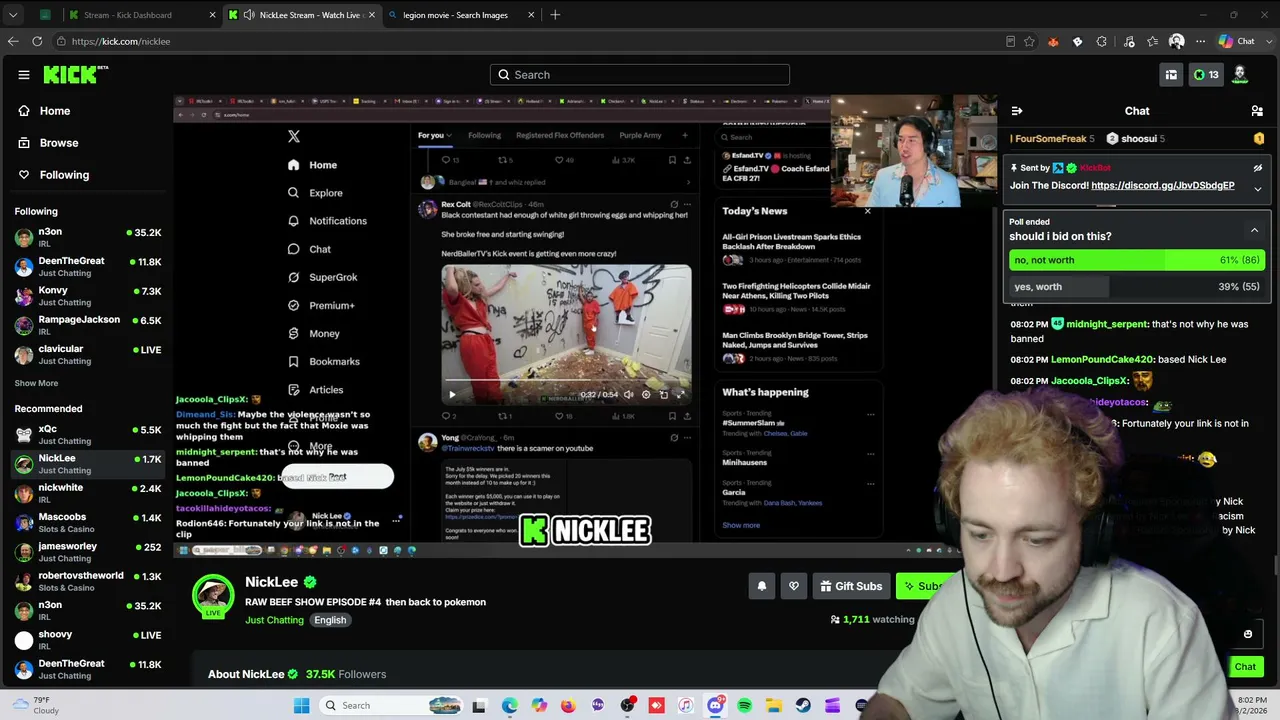Open the Kick points balance showing 13
The image size is (1280, 720).
click(1206, 74)
